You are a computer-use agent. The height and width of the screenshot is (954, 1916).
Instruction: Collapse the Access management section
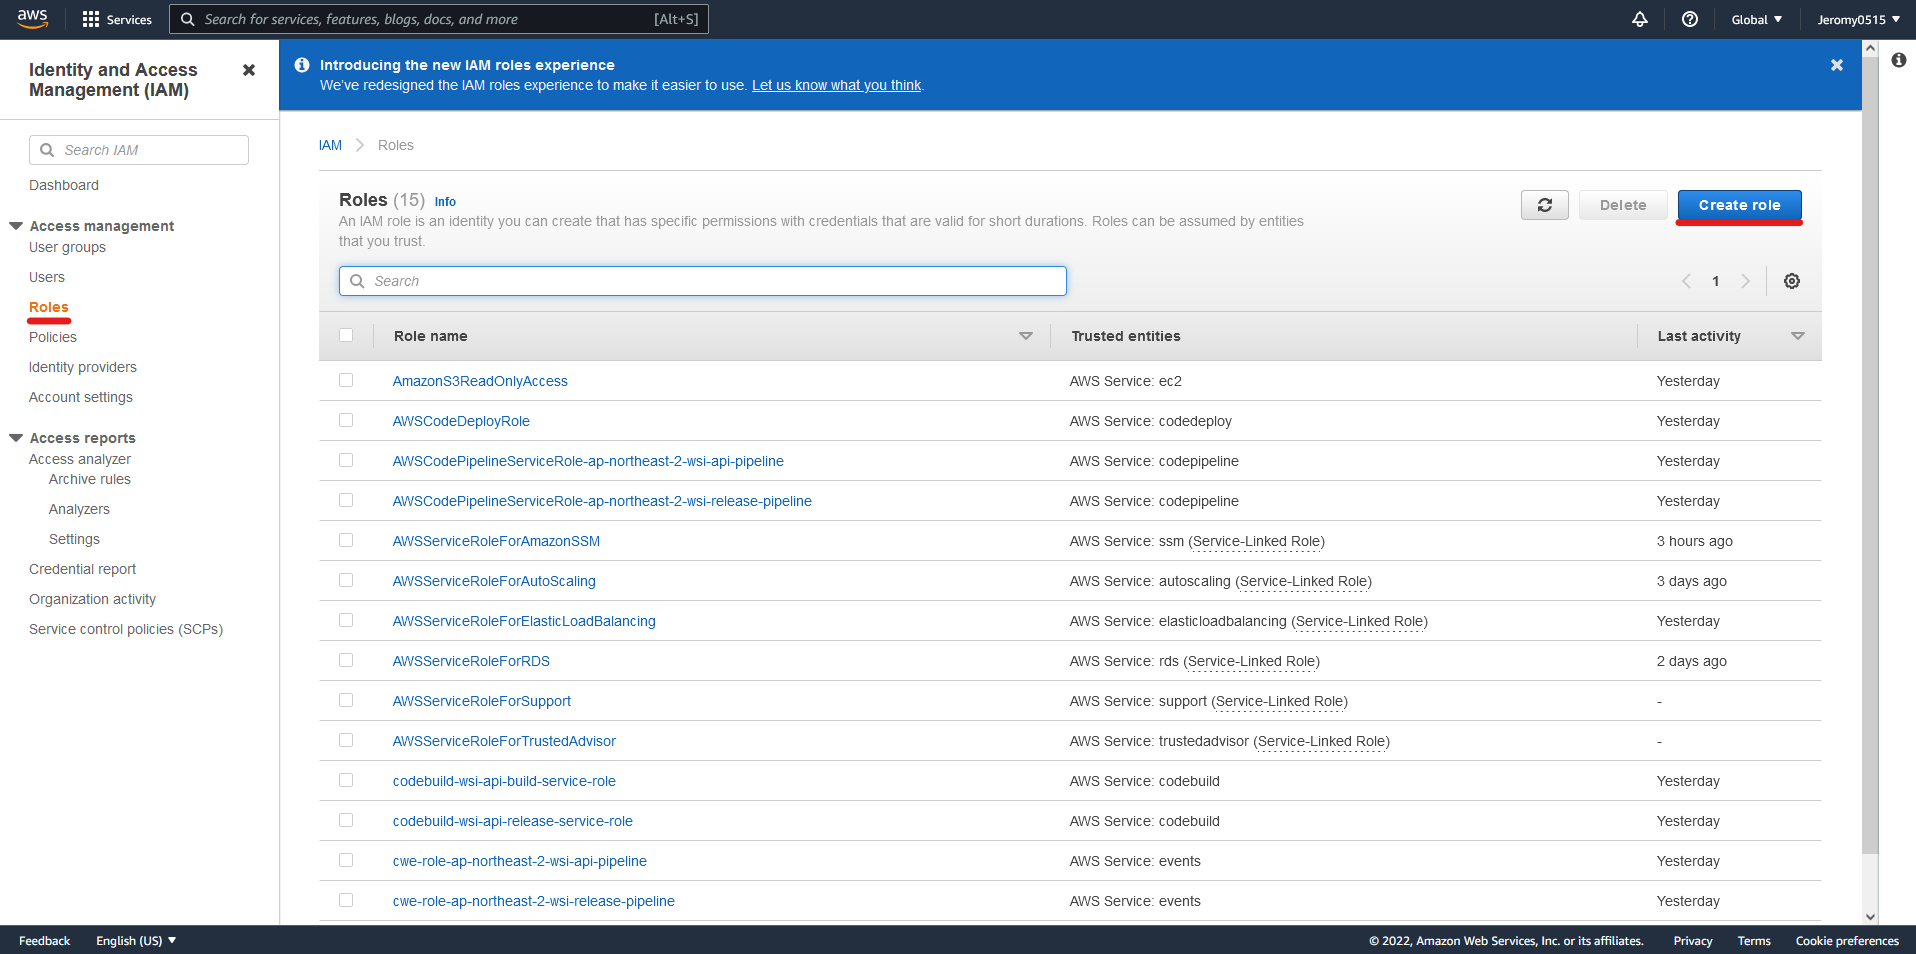tap(16, 226)
